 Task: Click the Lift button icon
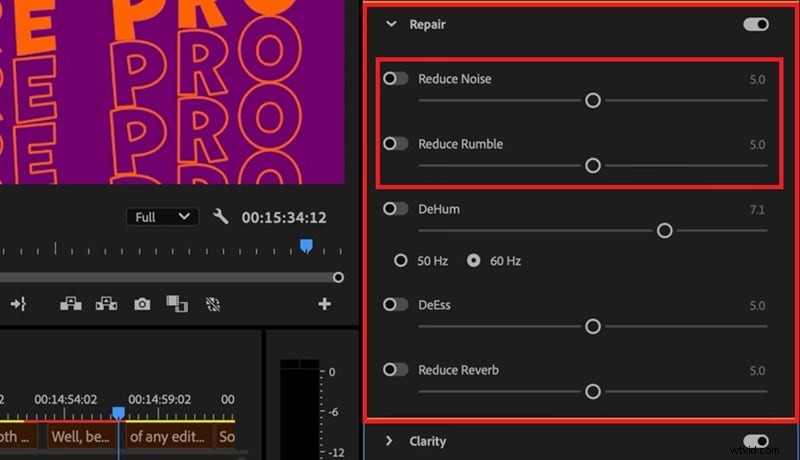[x=70, y=304]
